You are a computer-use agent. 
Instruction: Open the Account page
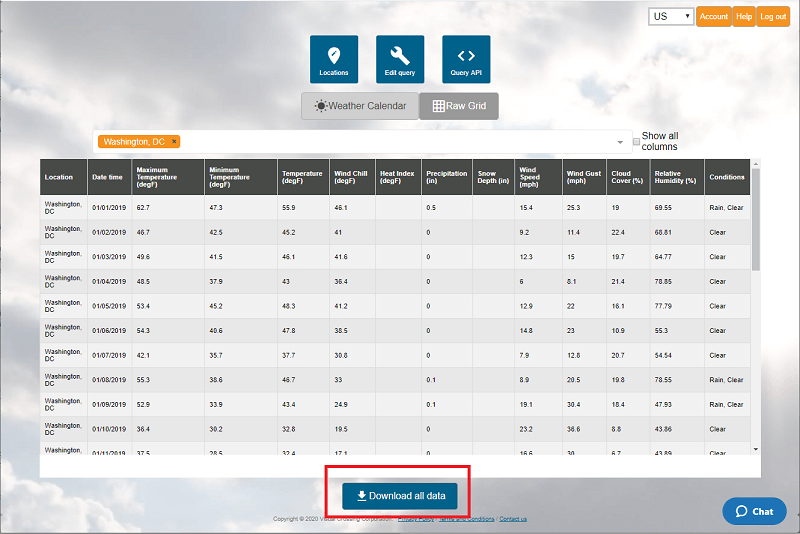point(714,17)
